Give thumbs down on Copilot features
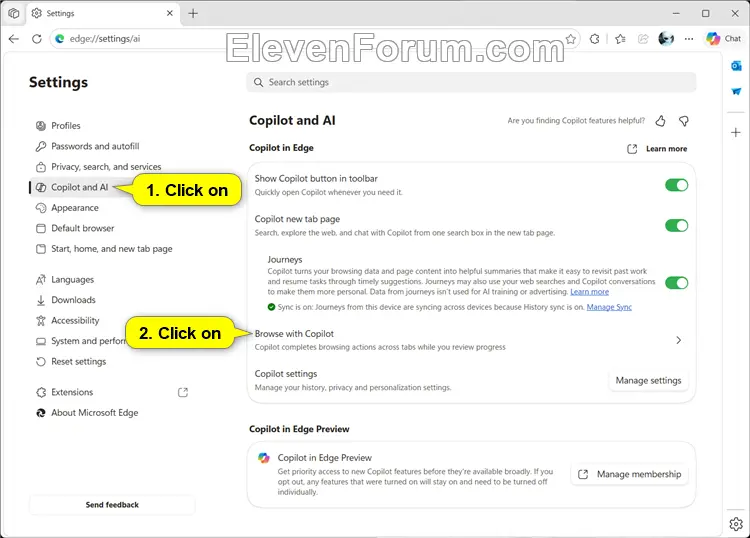The height and width of the screenshot is (538, 750). 684,121
